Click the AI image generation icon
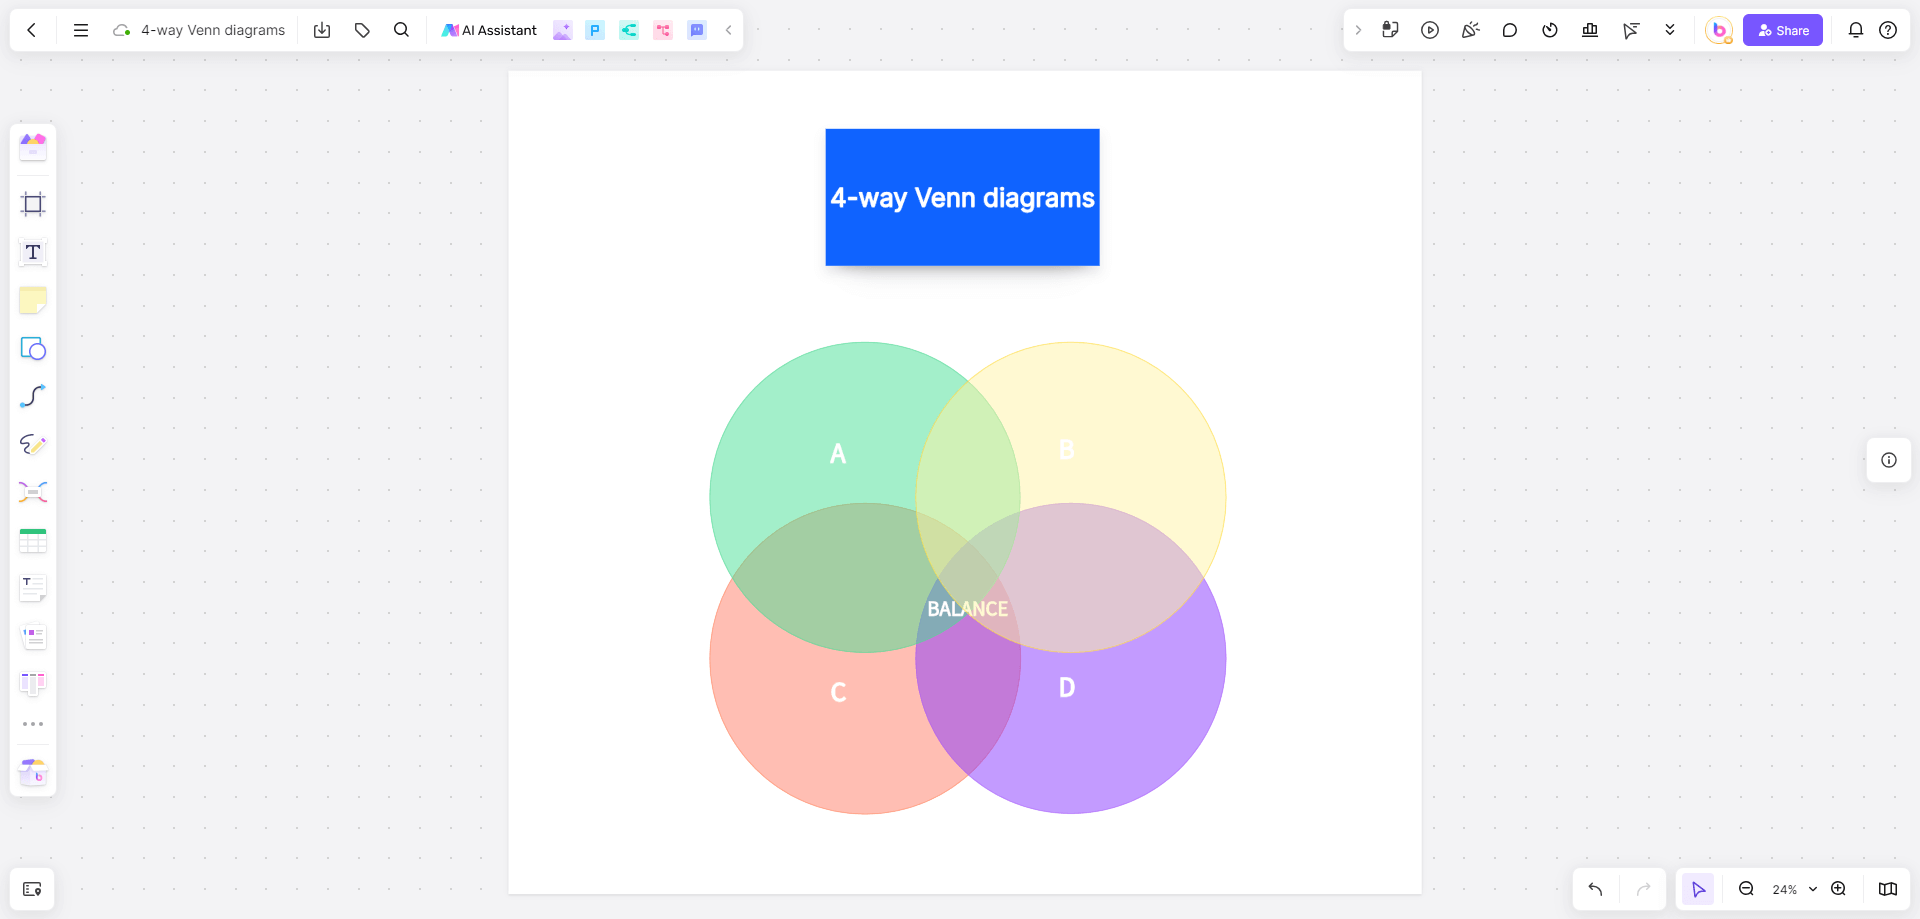The width and height of the screenshot is (1920, 919). [x=562, y=30]
